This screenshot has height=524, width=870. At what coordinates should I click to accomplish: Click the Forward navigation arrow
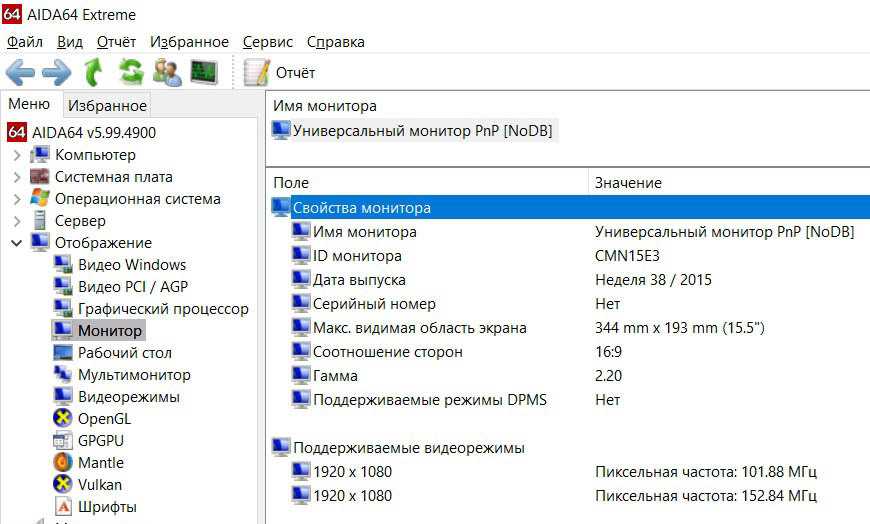[57, 73]
